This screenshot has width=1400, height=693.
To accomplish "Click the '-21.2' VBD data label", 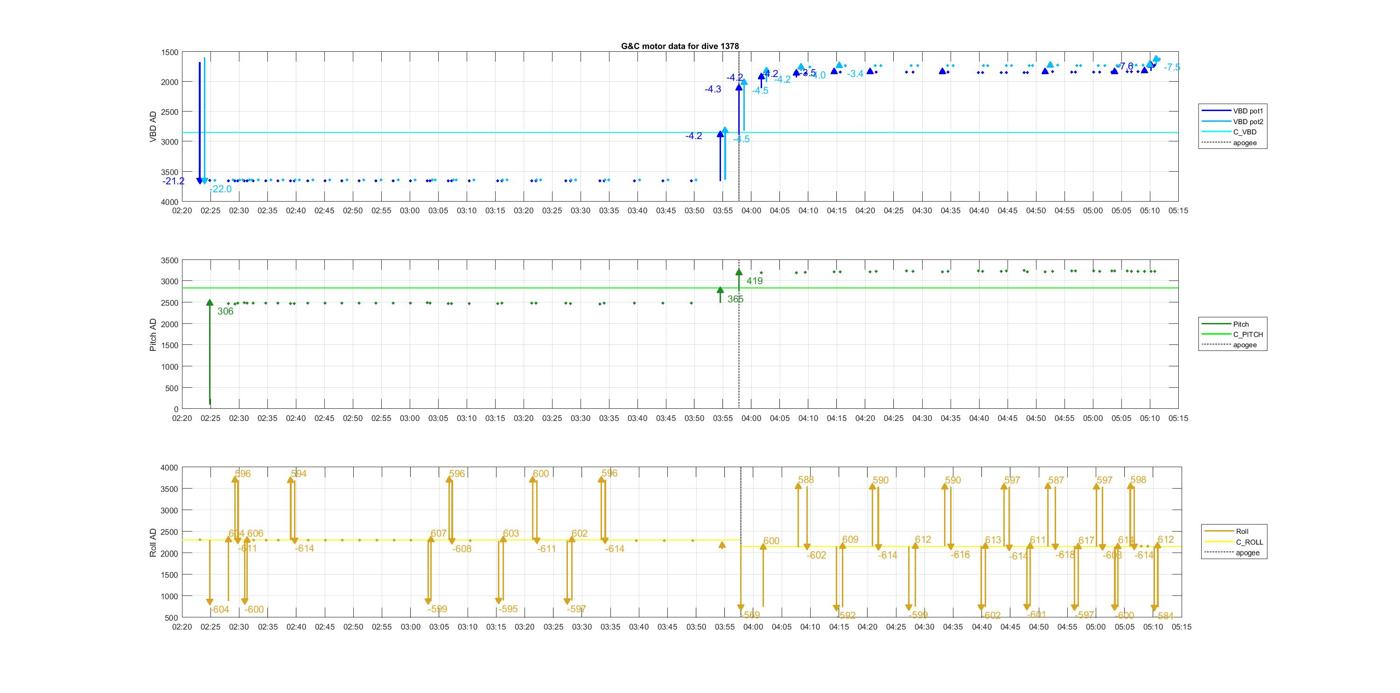I will tap(174, 181).
